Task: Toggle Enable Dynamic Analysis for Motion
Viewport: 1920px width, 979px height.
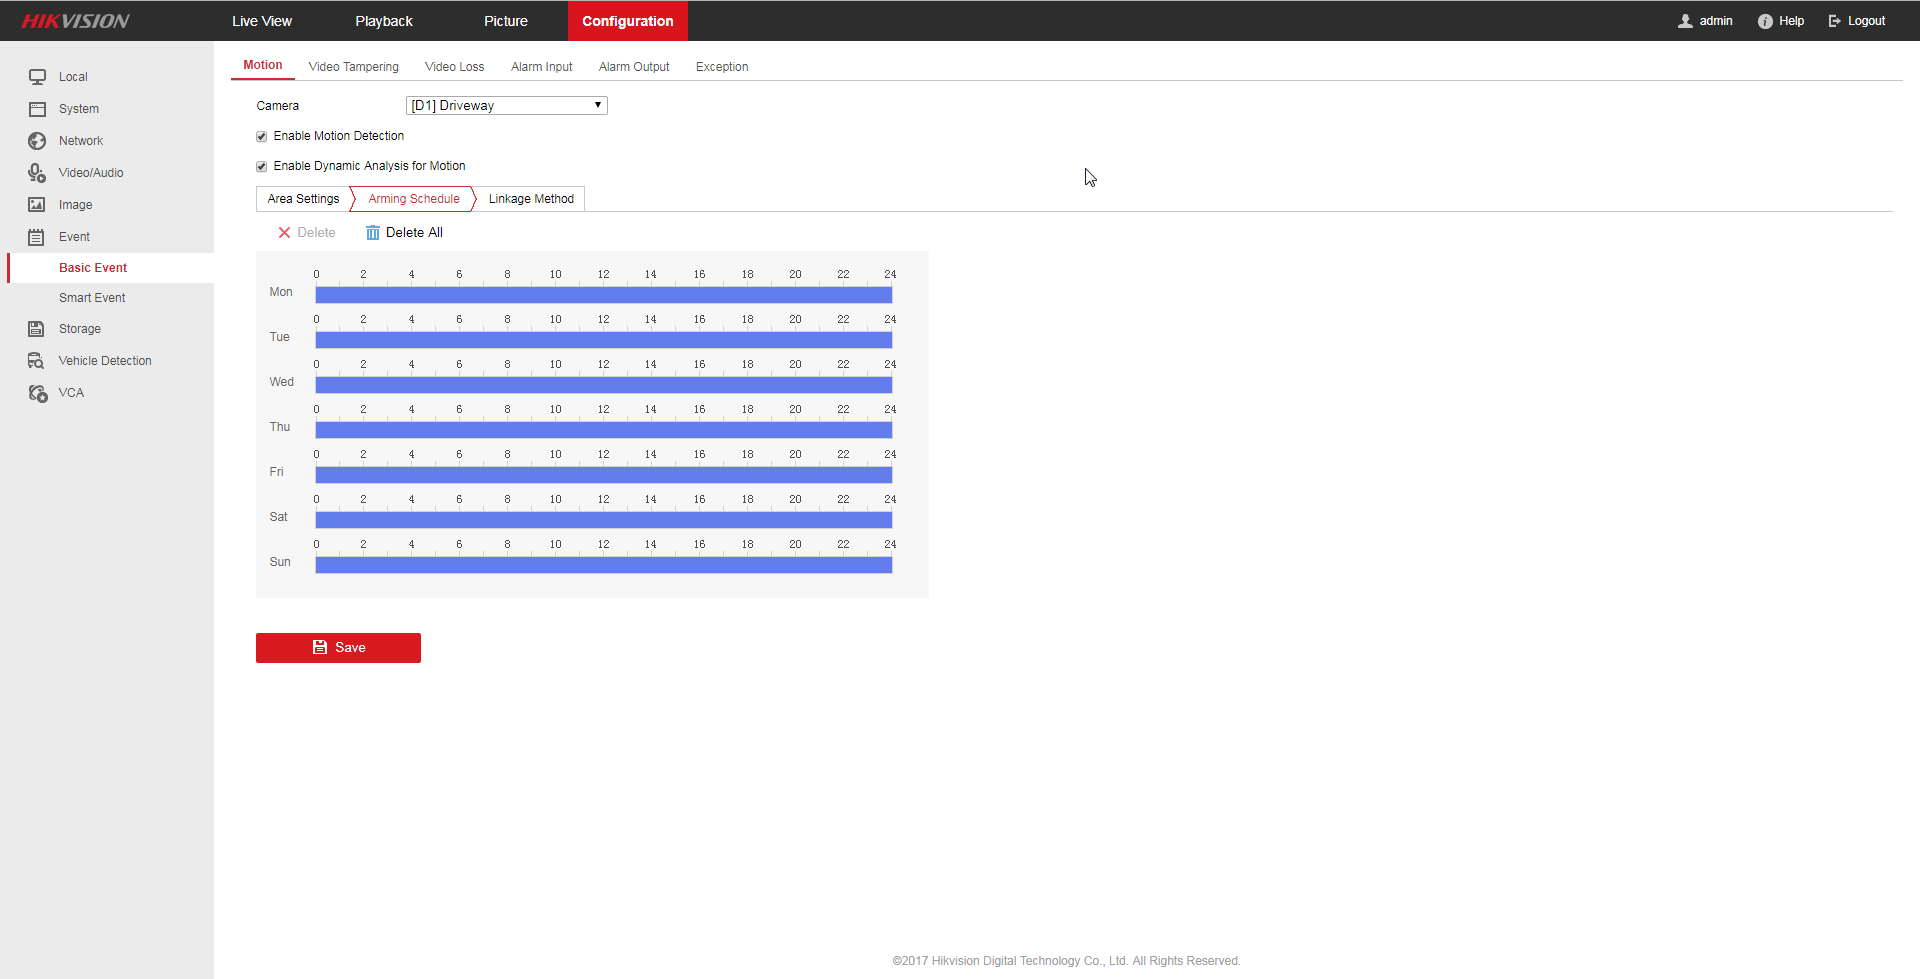Action: pyautogui.click(x=262, y=166)
